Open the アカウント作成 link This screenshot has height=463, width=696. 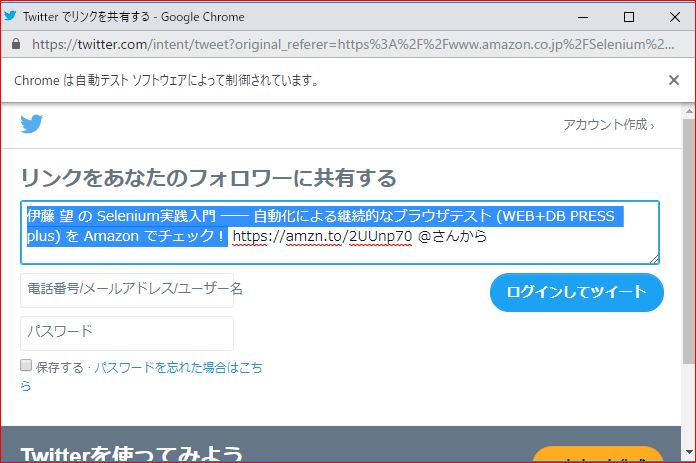click(609, 125)
